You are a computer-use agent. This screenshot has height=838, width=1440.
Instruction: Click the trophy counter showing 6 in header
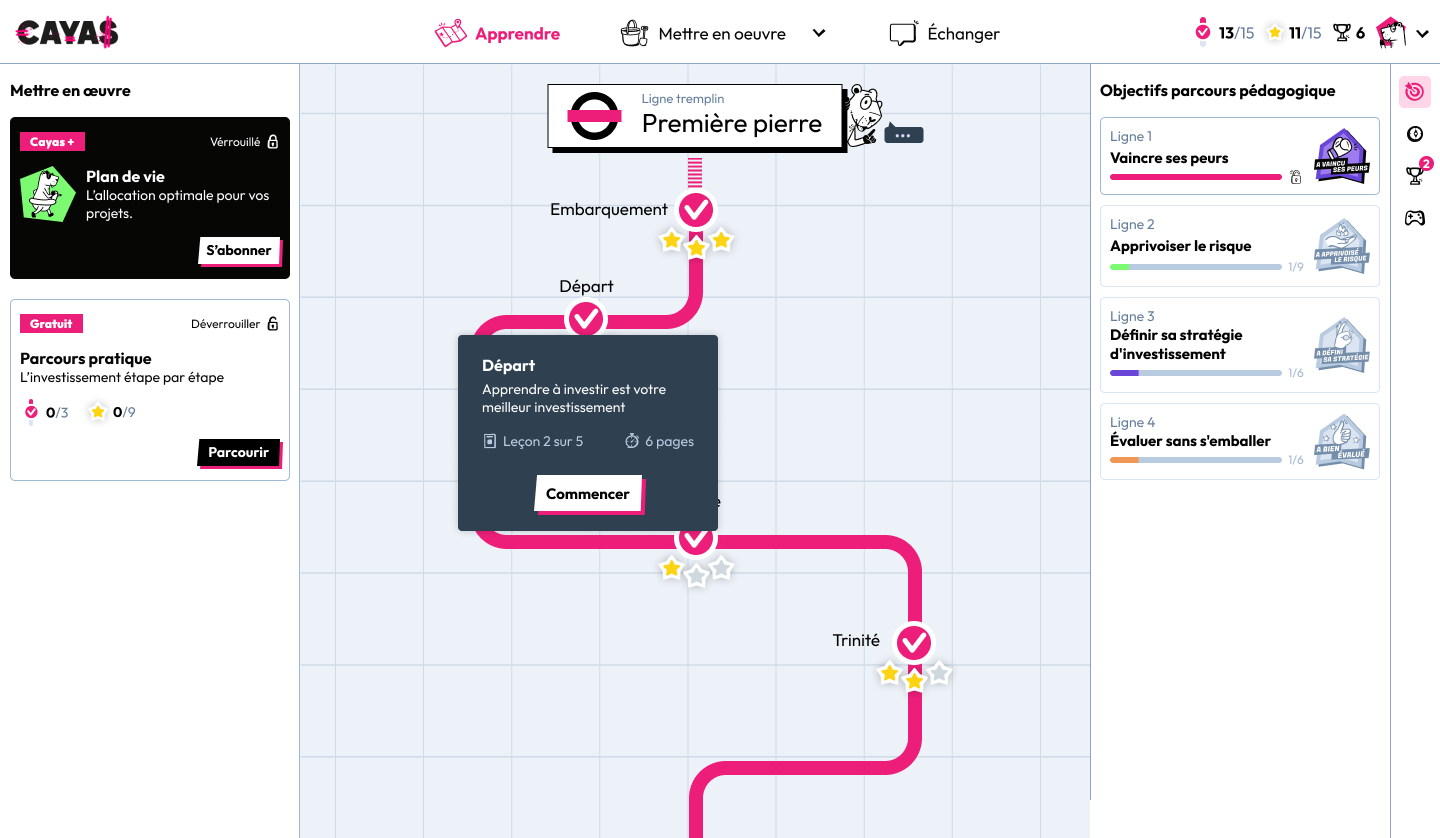[x=1346, y=32]
